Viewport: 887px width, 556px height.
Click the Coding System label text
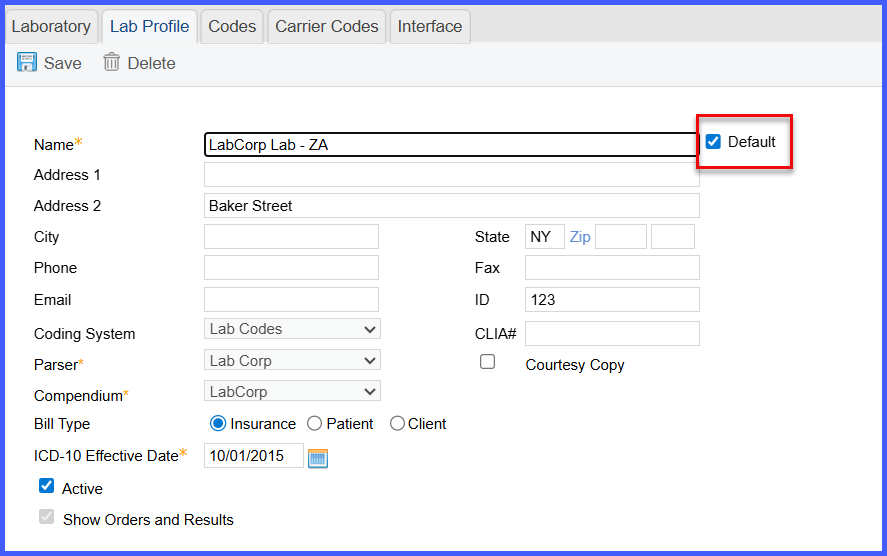84,334
